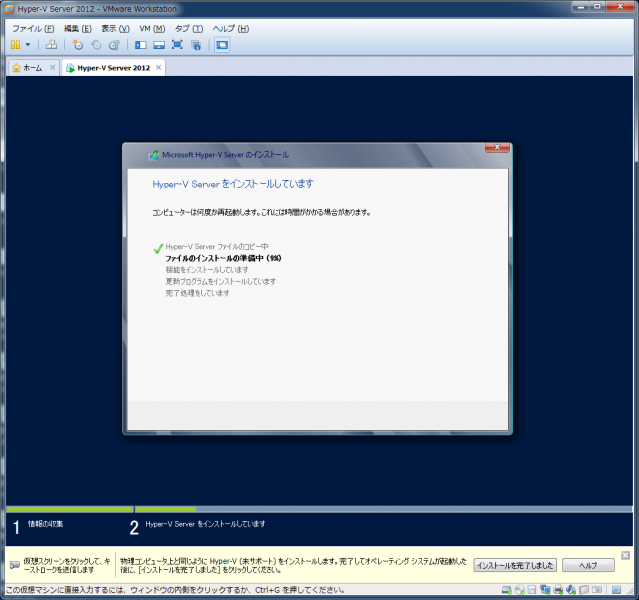
Task: Close the Hyper-V Server 2012 tab
Action: 159,67
